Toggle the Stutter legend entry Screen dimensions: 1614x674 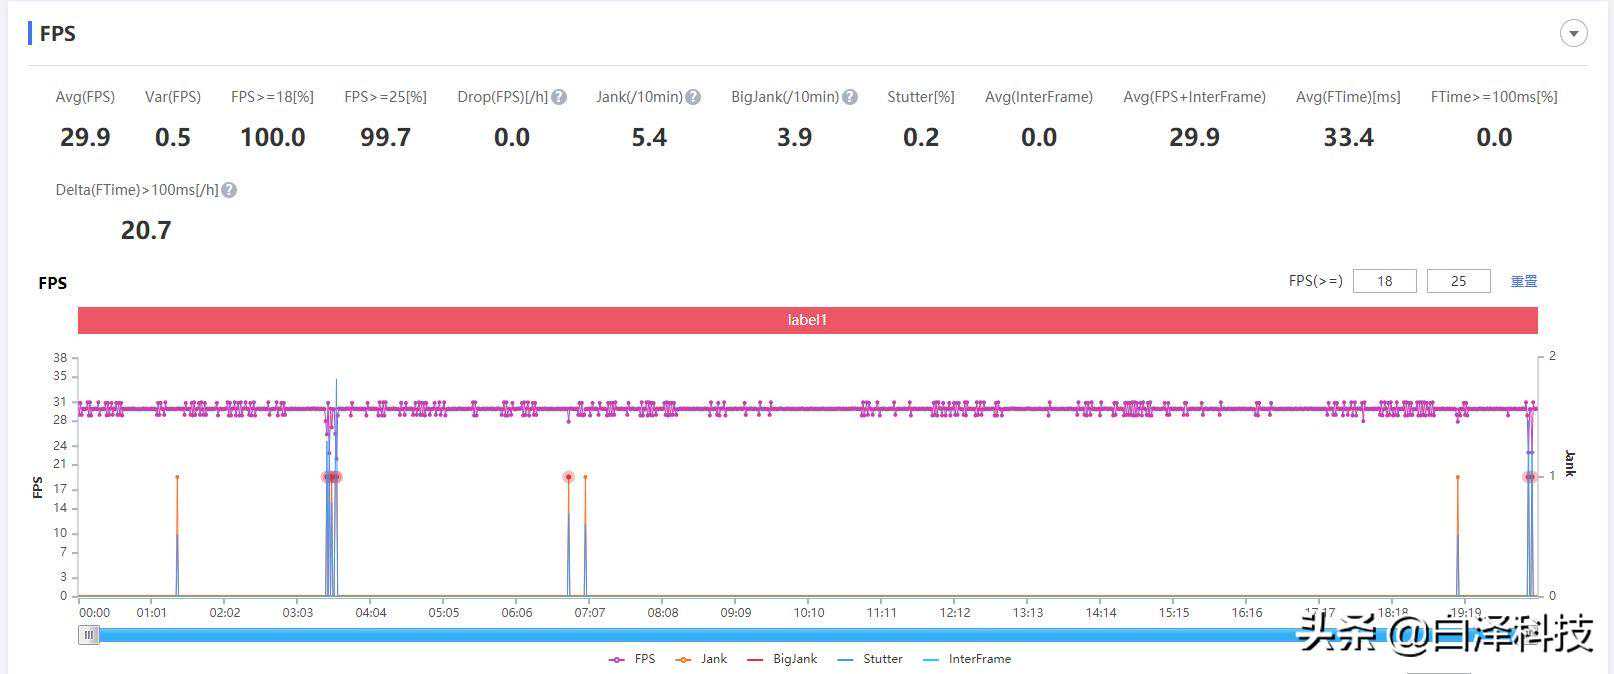click(870, 659)
